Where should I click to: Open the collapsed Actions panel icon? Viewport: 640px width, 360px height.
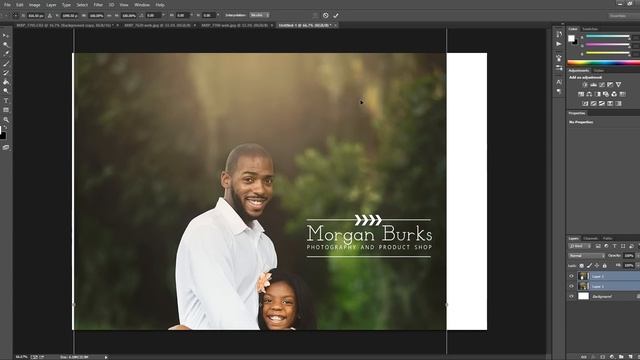(x=559, y=44)
